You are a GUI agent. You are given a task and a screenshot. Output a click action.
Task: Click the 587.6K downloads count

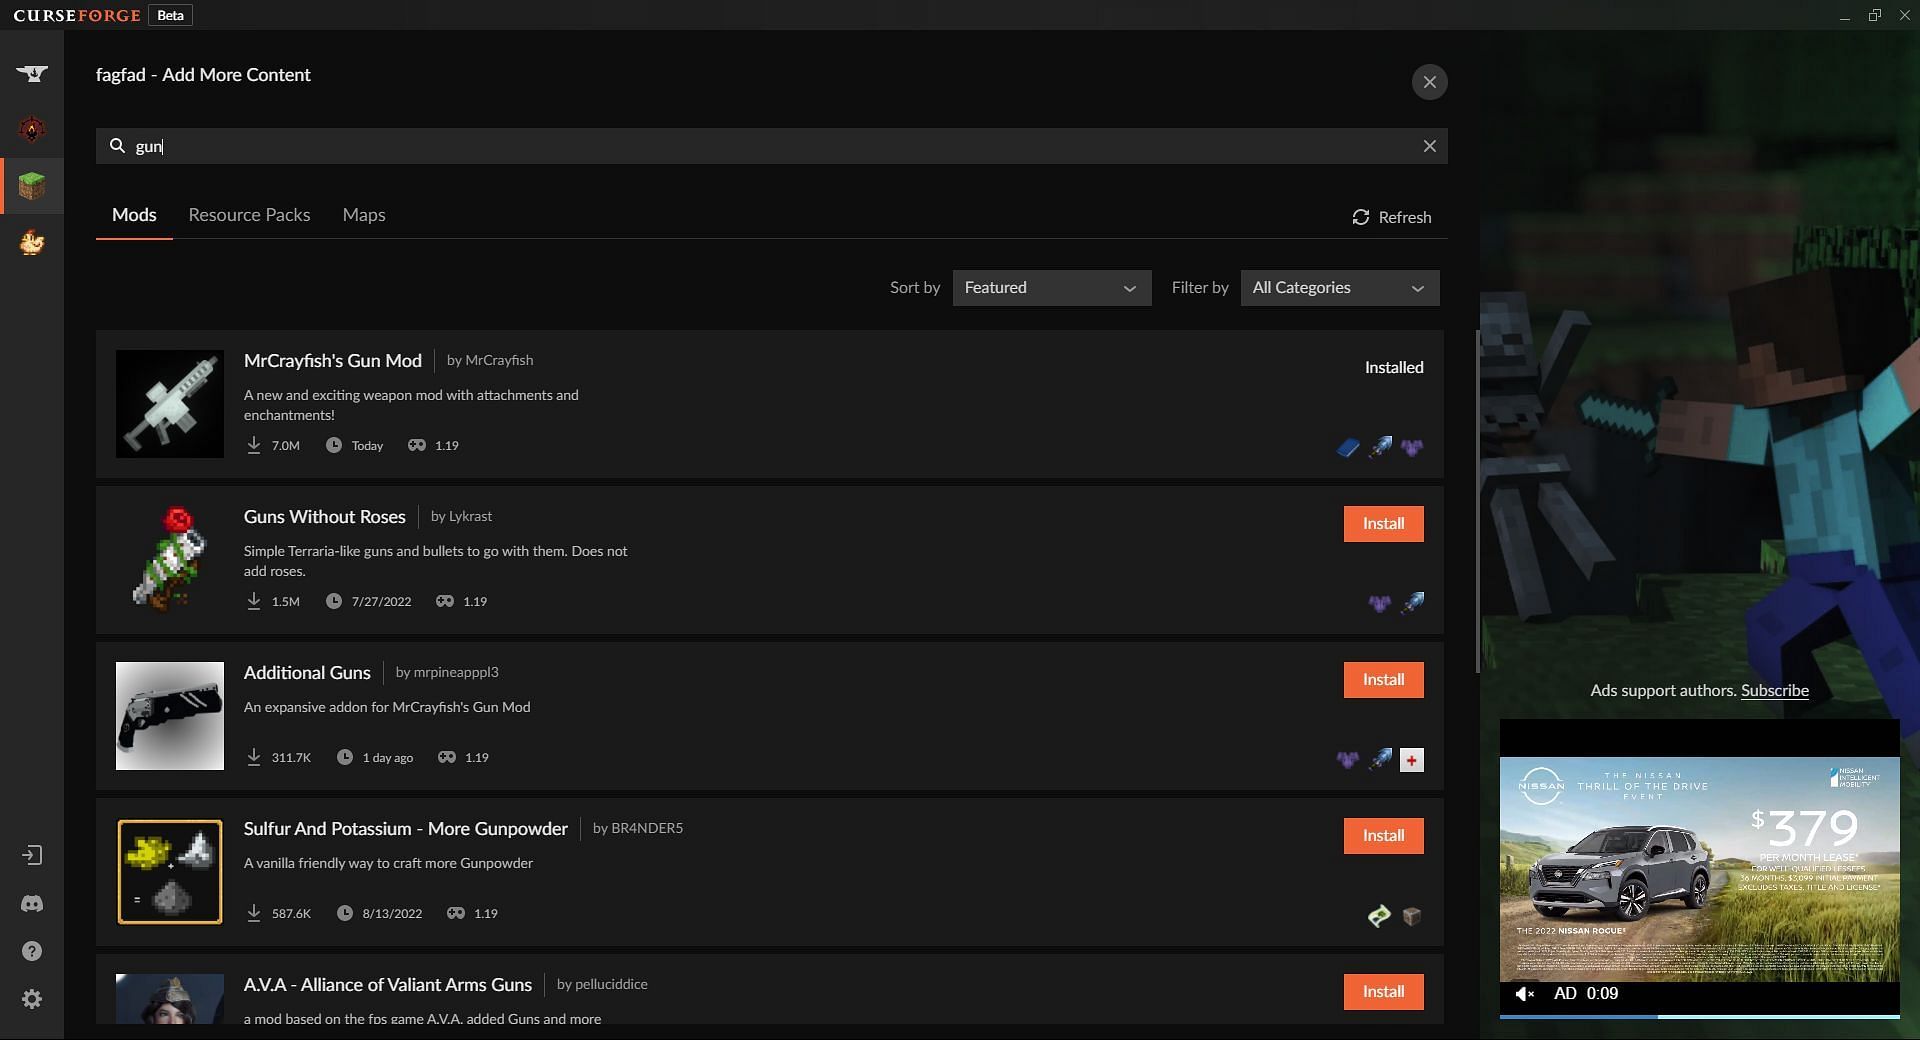tap(291, 914)
